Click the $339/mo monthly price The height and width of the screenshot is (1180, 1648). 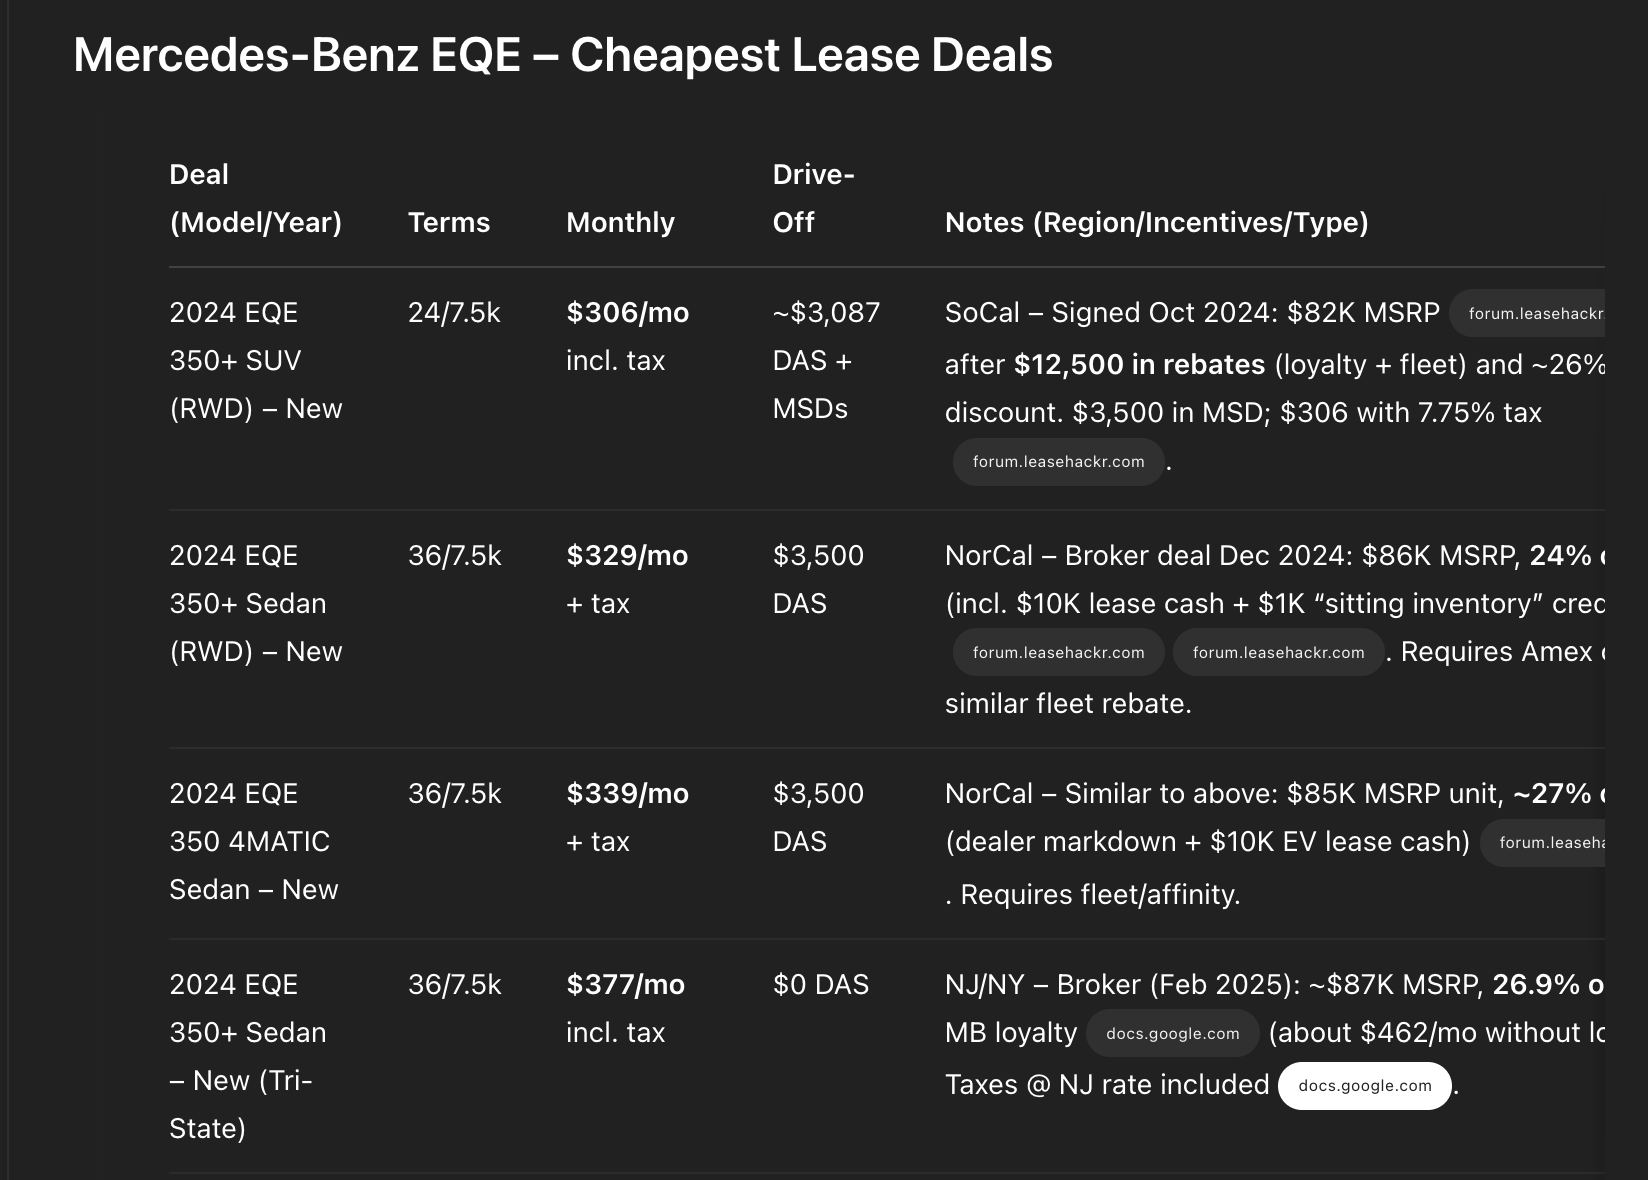(628, 793)
